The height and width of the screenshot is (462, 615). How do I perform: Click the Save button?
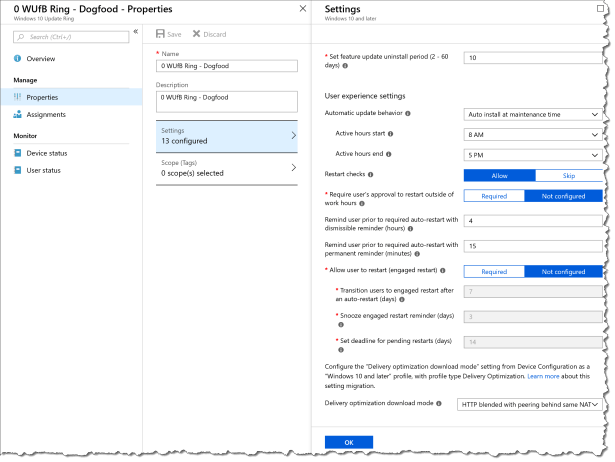(169, 34)
